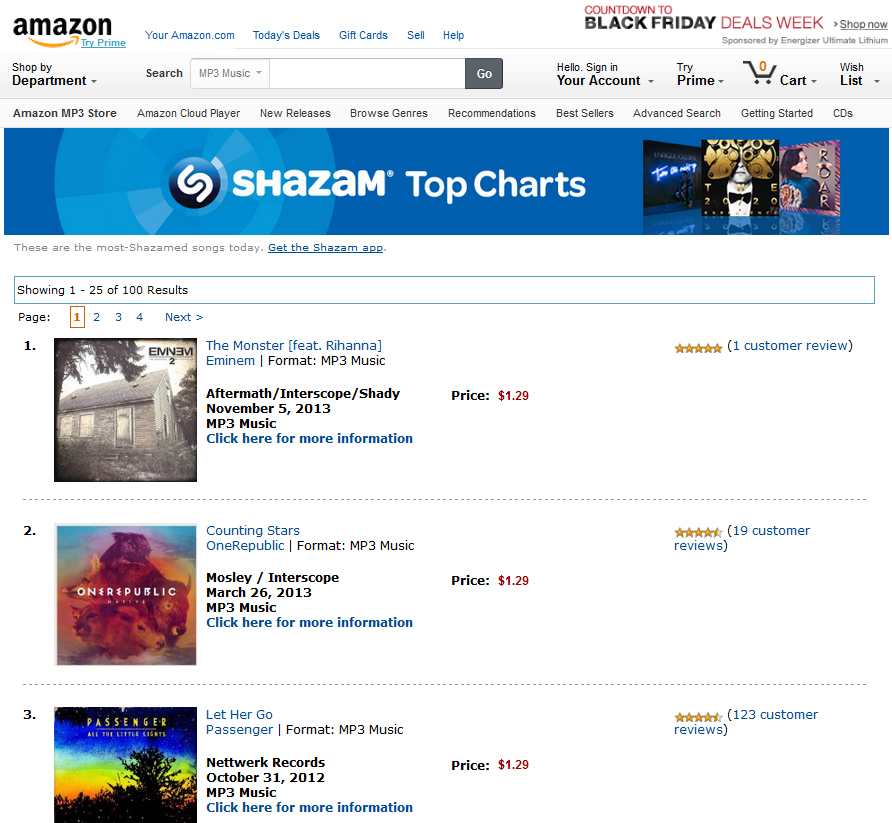Go to results page 2
892x823 pixels.
pos(97,317)
